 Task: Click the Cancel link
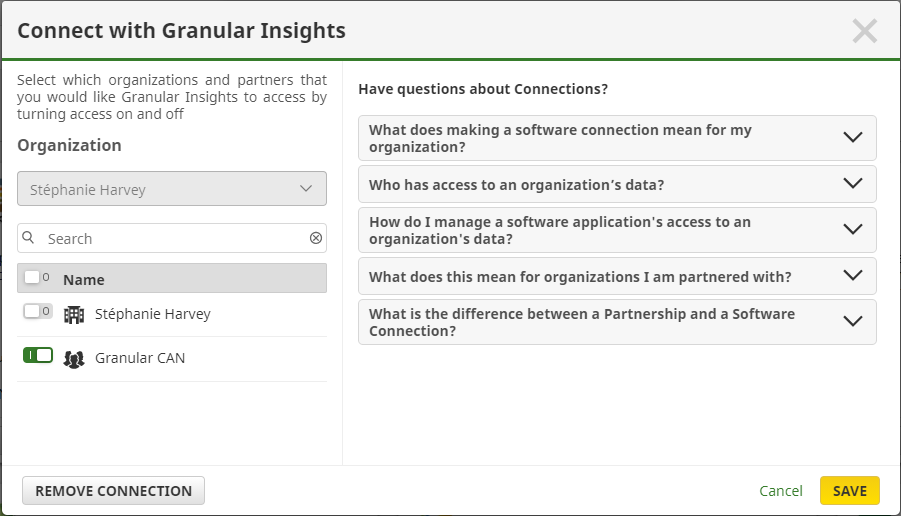(x=780, y=491)
